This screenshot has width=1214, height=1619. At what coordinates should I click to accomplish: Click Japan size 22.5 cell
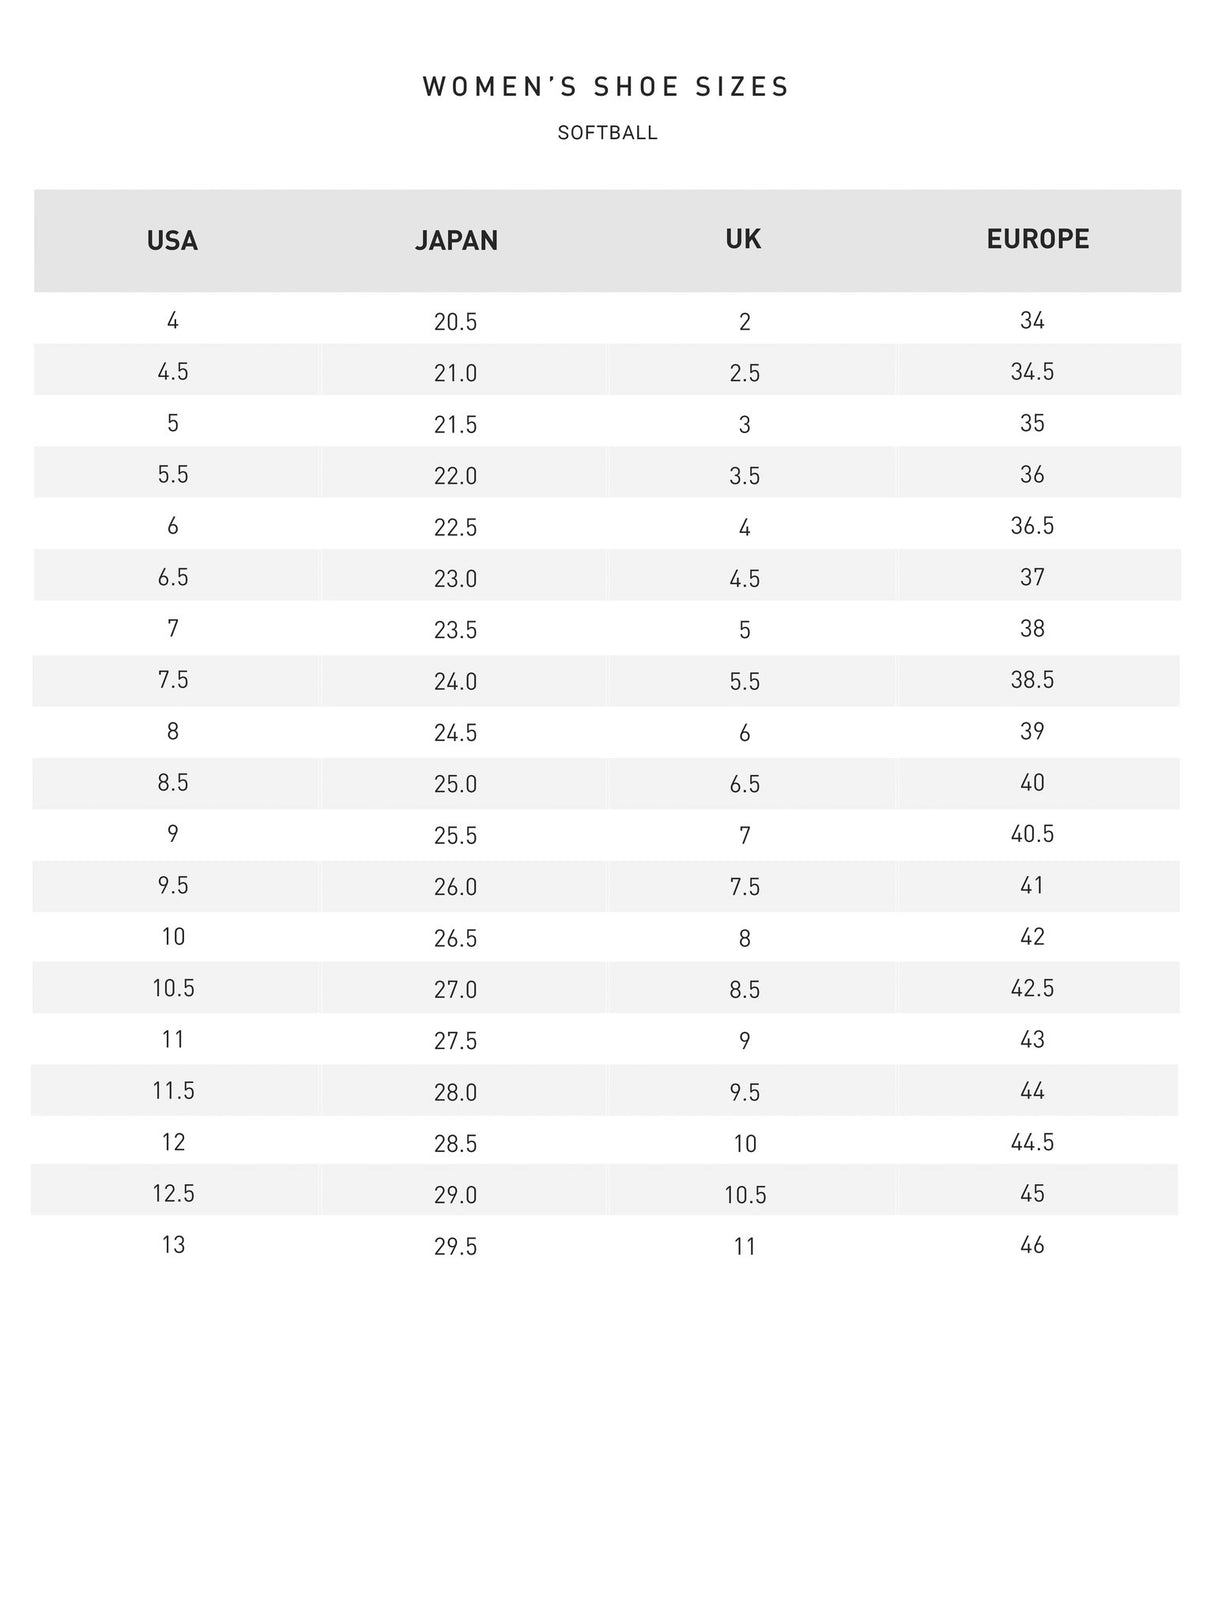point(456,528)
